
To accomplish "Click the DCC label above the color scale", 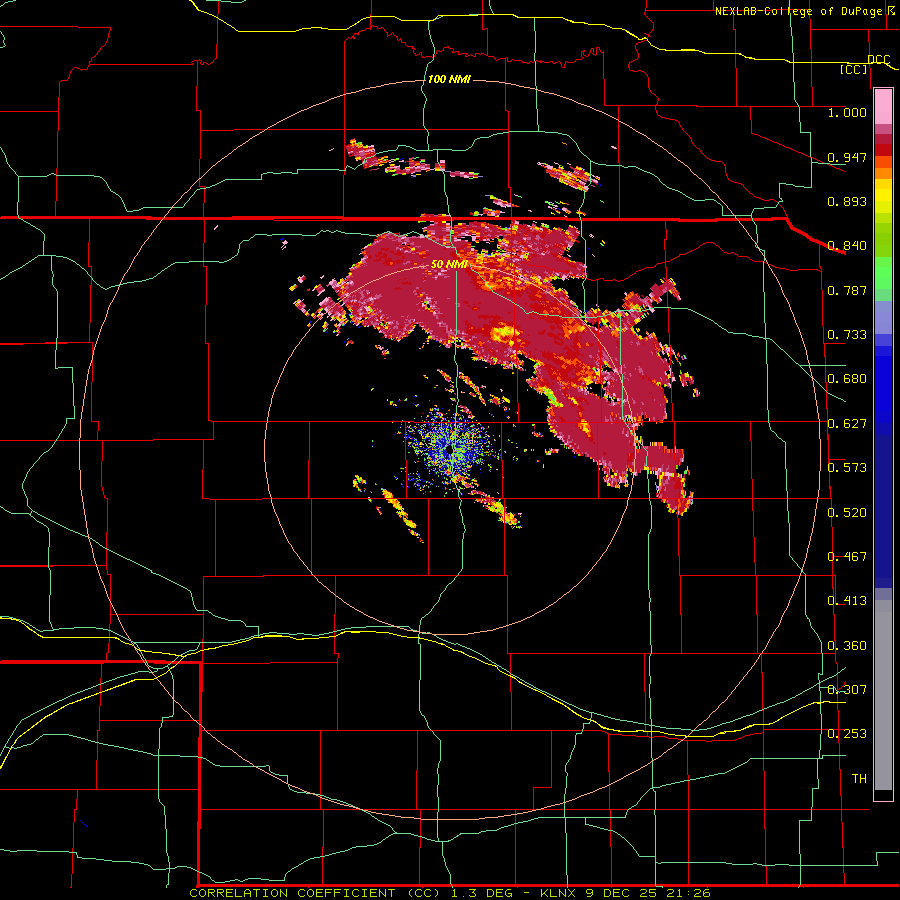I will point(878,60).
